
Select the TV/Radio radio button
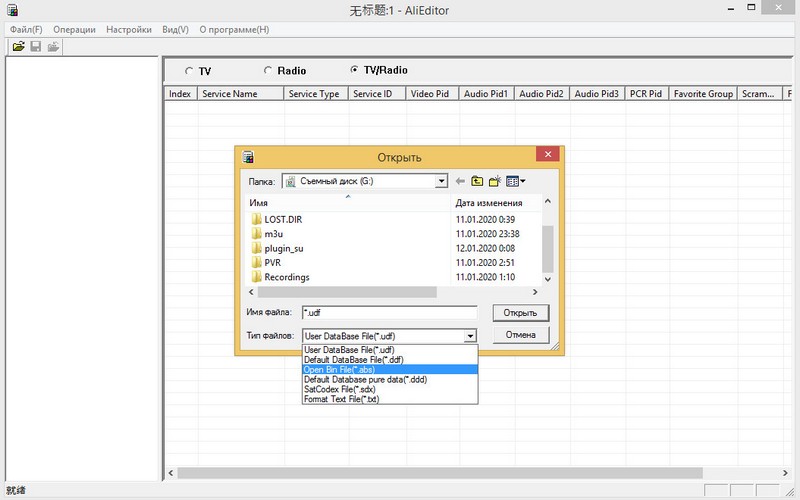pos(354,70)
